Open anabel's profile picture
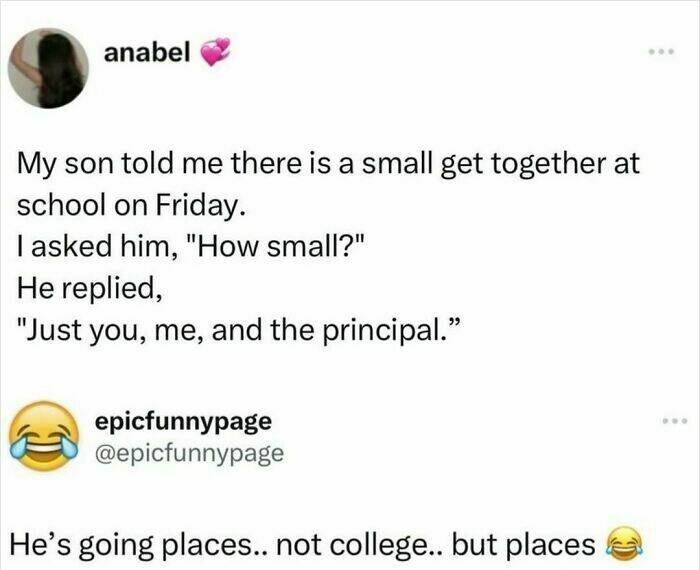Image resolution: width=700 pixels, height=570 pixels. click(47, 66)
